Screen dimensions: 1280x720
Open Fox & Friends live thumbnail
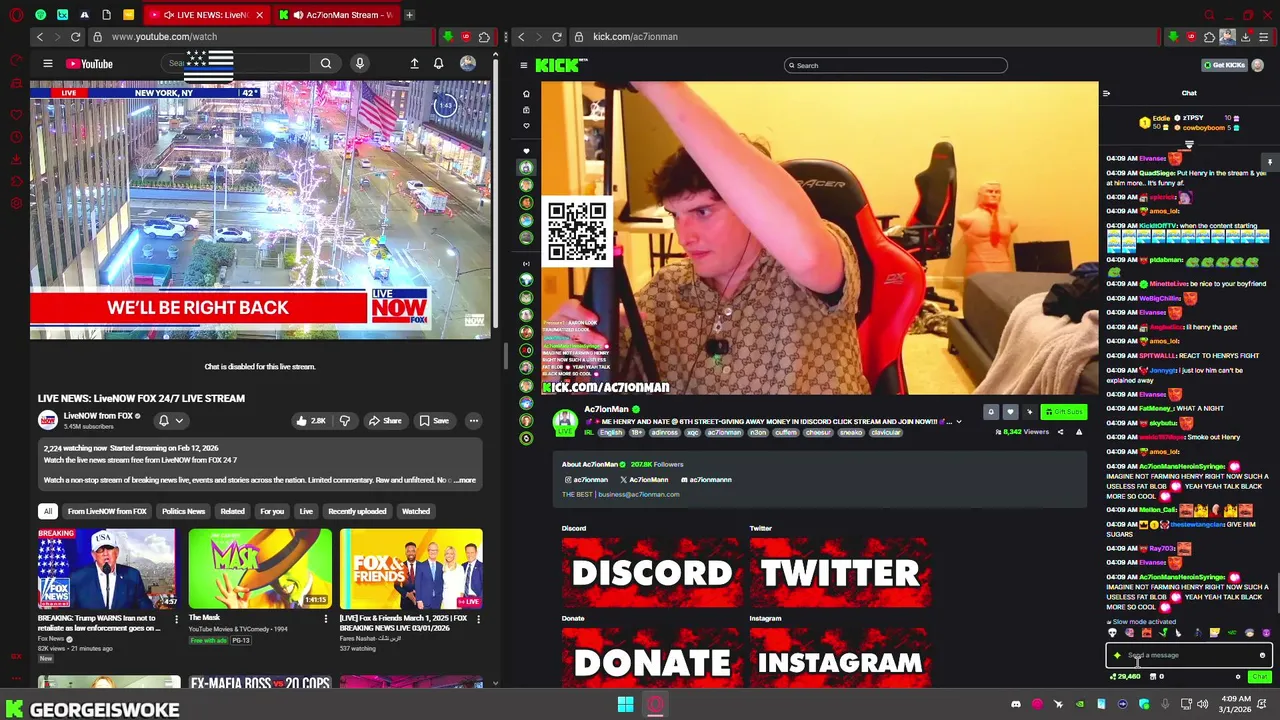point(411,568)
